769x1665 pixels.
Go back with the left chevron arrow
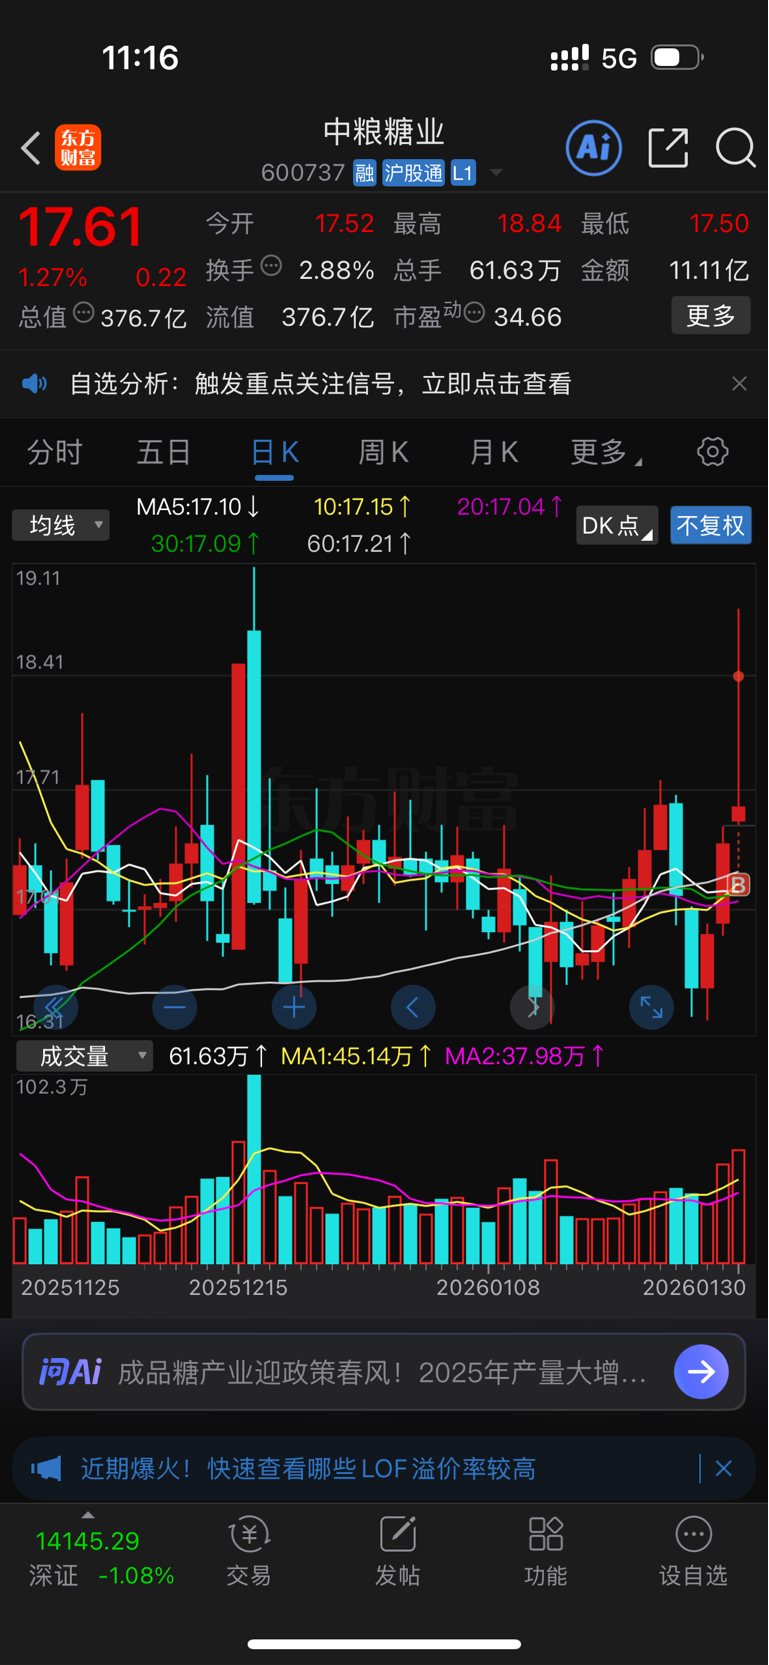(x=31, y=149)
